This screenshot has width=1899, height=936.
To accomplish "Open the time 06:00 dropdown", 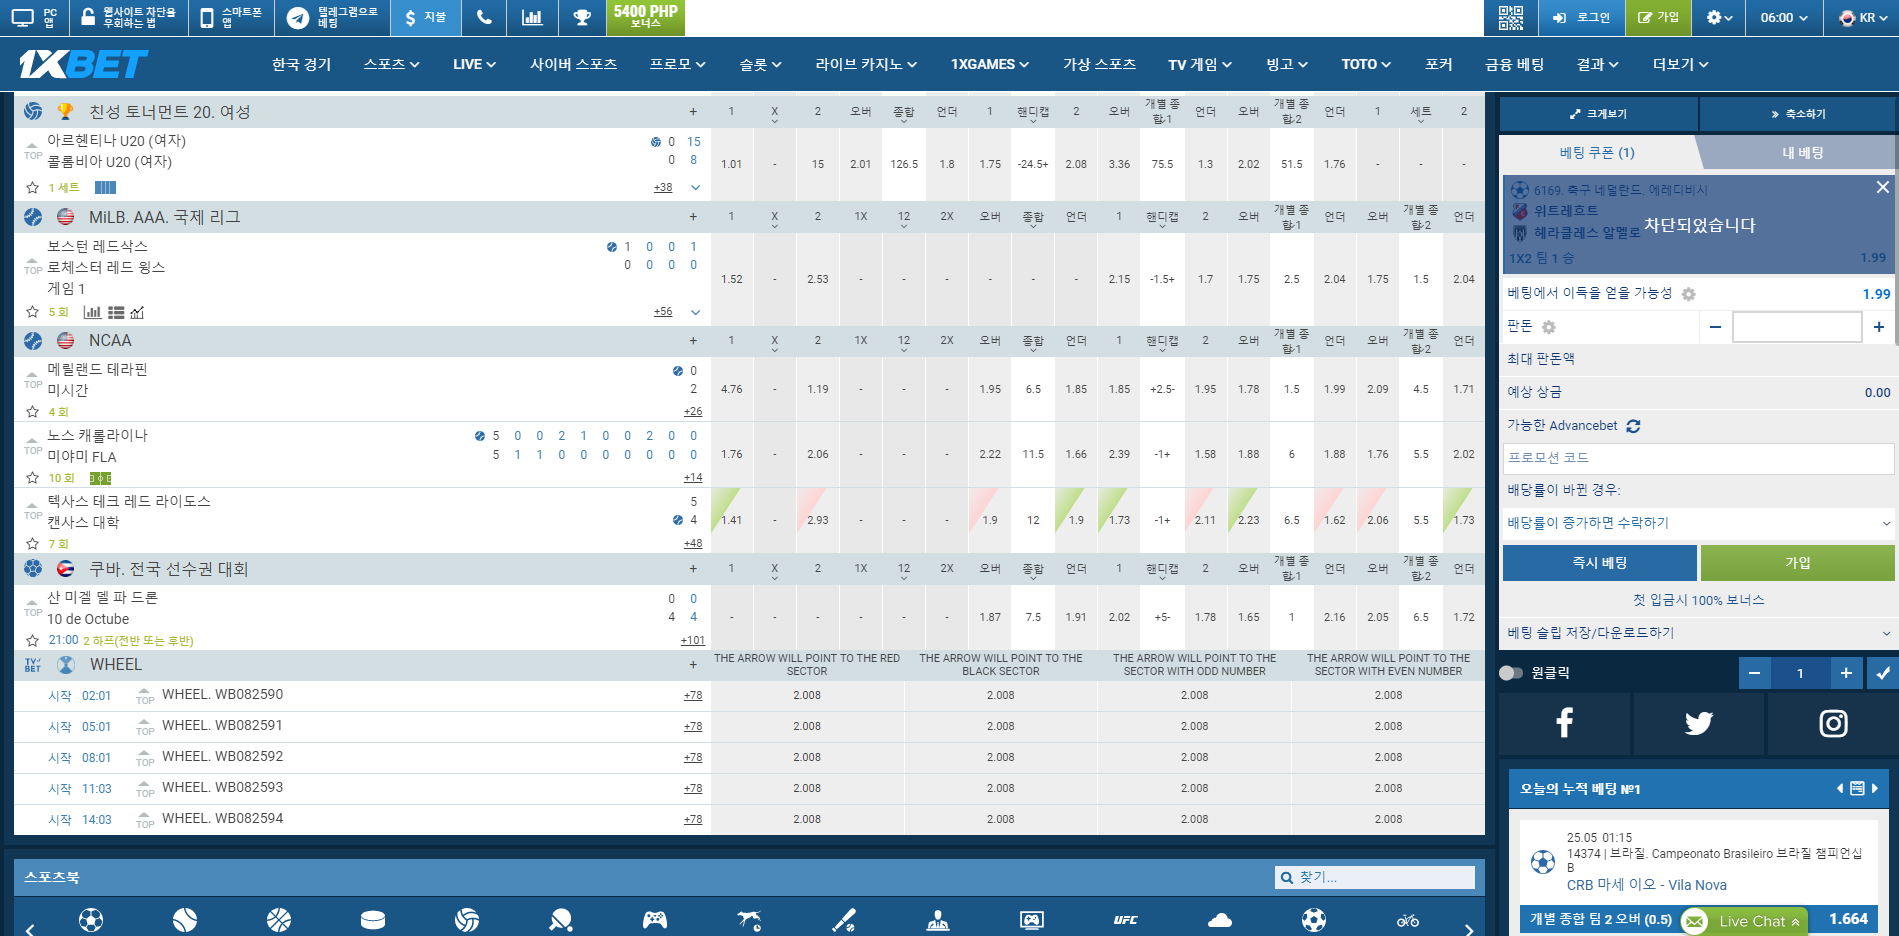I will [x=1784, y=17].
